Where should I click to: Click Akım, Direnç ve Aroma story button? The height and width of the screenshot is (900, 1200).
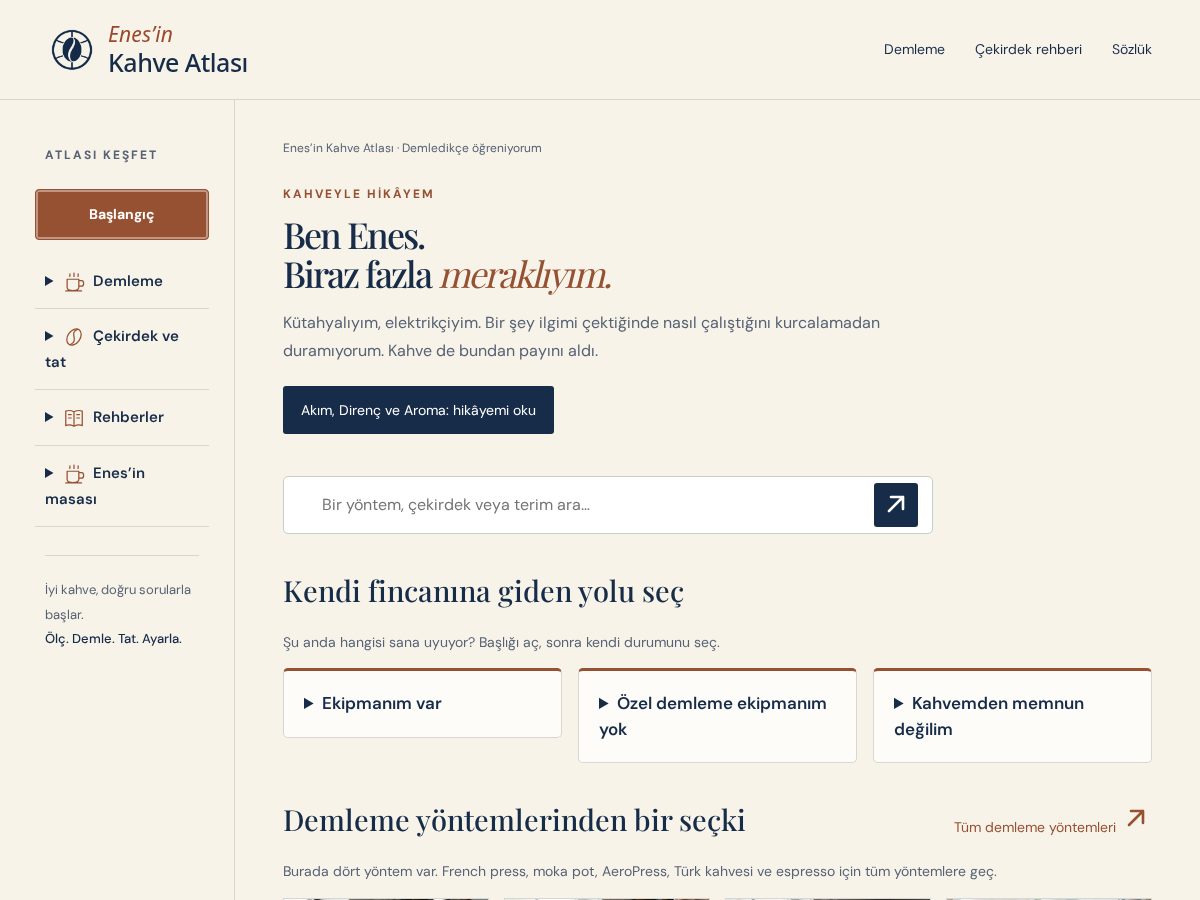(418, 410)
